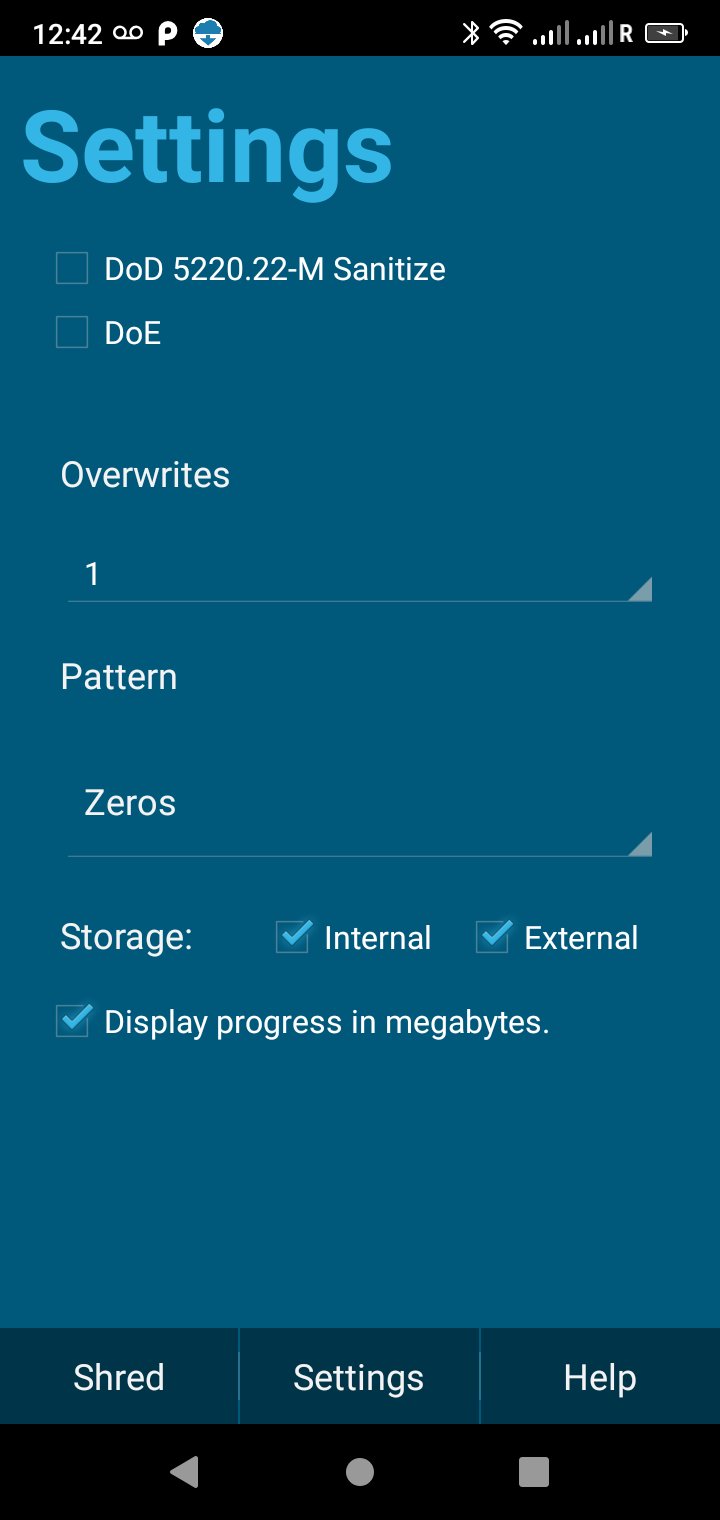
Task: Tap the Bluetooth status bar icon
Action: (470, 33)
